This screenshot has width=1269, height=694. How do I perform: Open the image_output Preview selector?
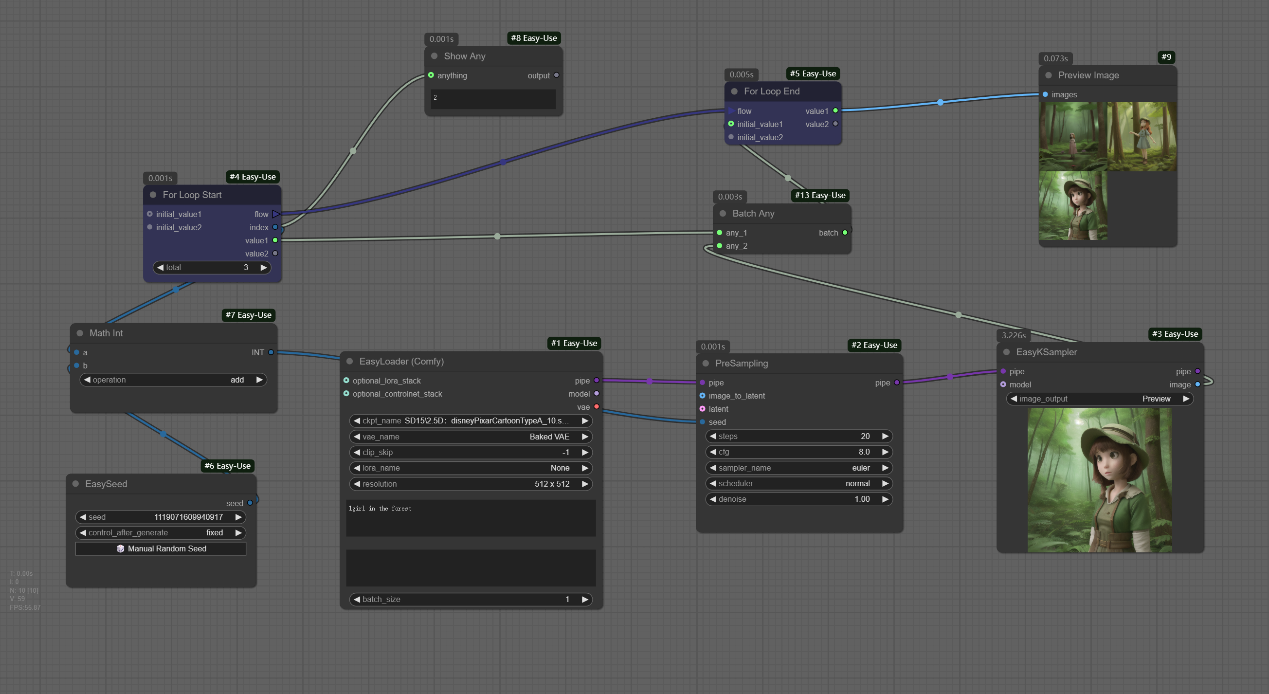pos(1100,398)
